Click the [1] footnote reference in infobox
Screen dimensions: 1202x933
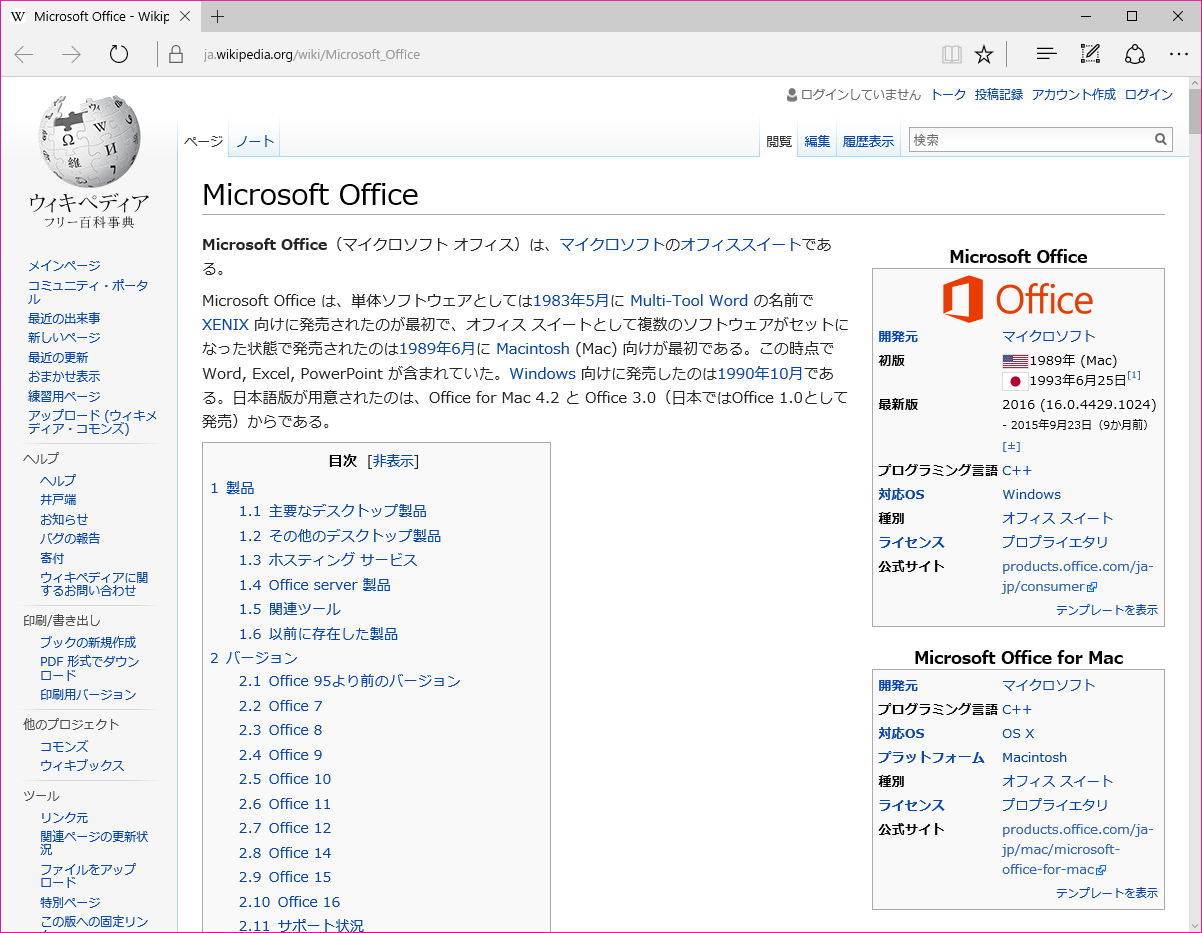point(1134,375)
